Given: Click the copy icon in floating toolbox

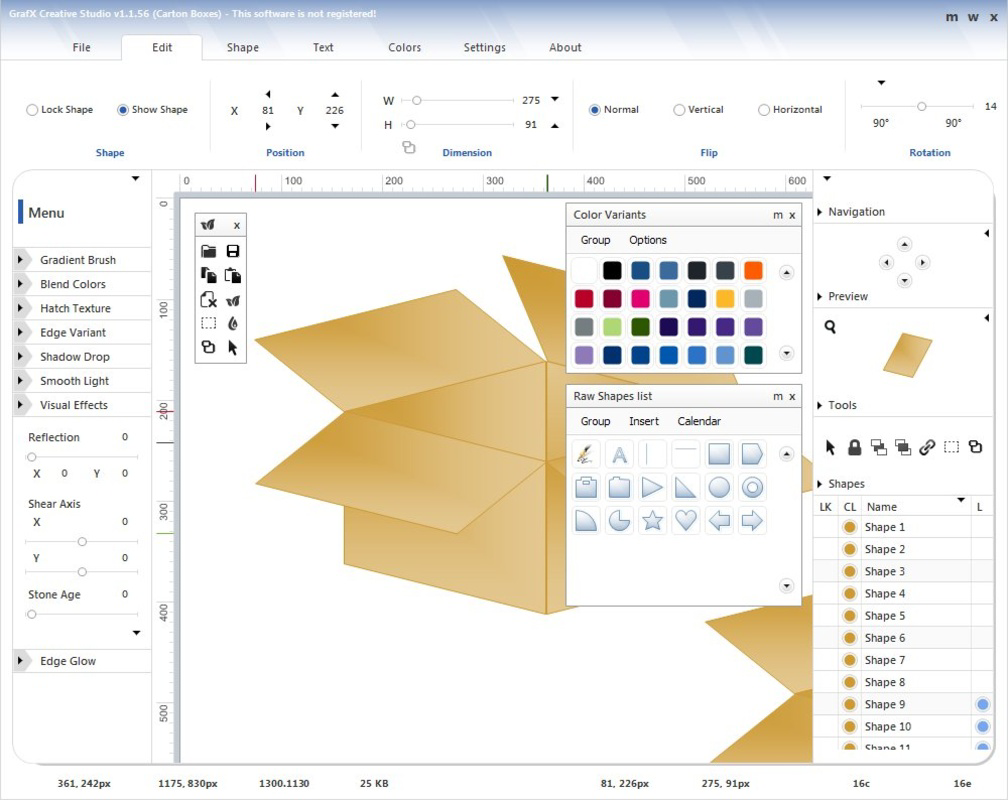Looking at the screenshot, I should (208, 275).
